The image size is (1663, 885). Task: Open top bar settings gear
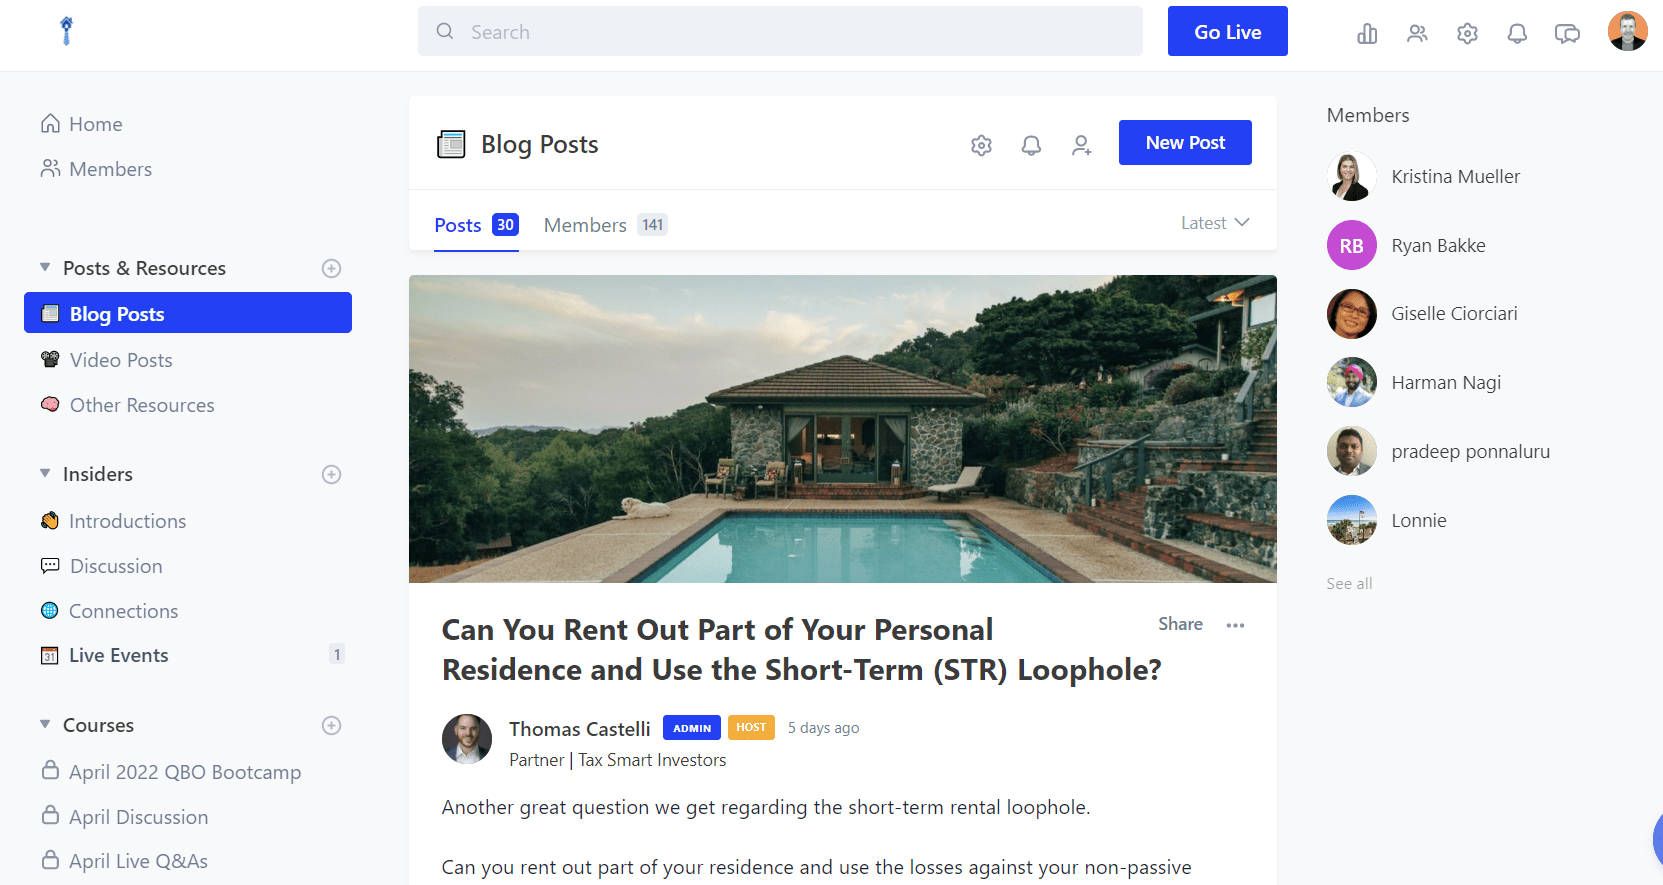[x=1467, y=34]
